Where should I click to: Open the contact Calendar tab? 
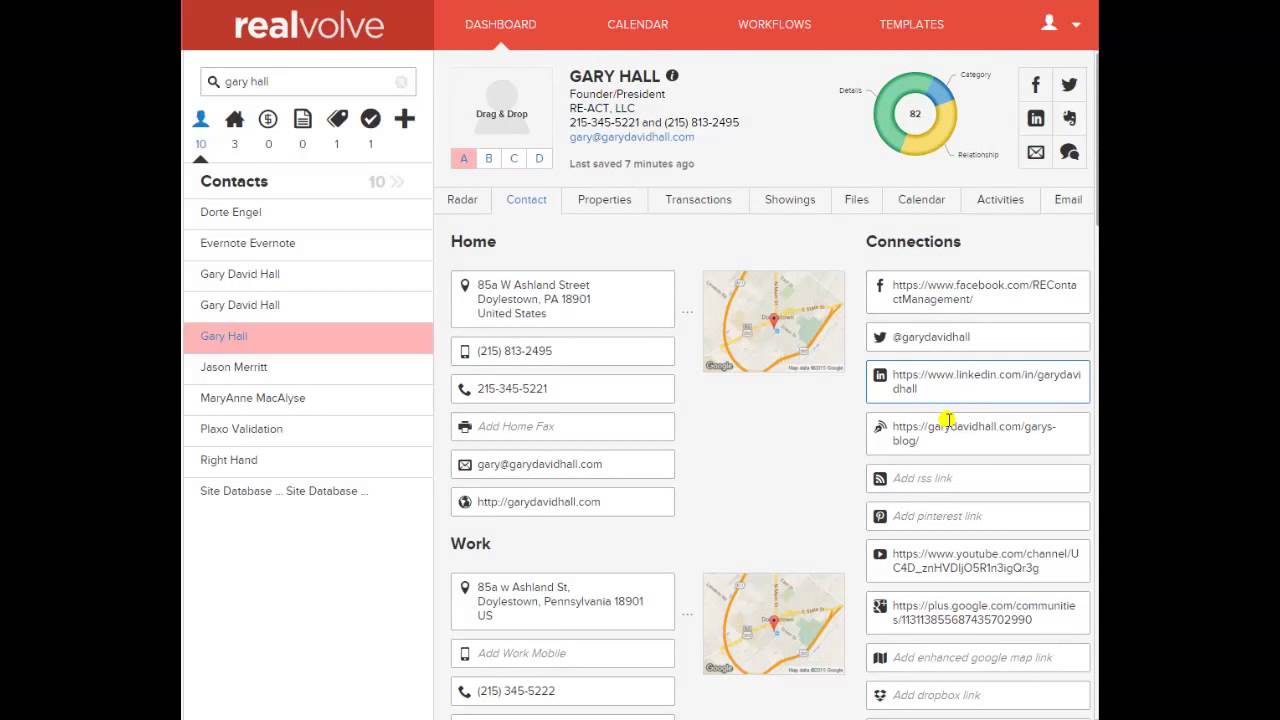click(921, 200)
